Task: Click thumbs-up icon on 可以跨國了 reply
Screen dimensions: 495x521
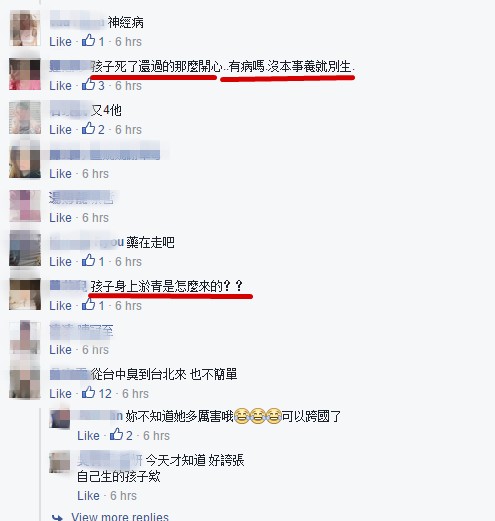Action: click(116, 435)
